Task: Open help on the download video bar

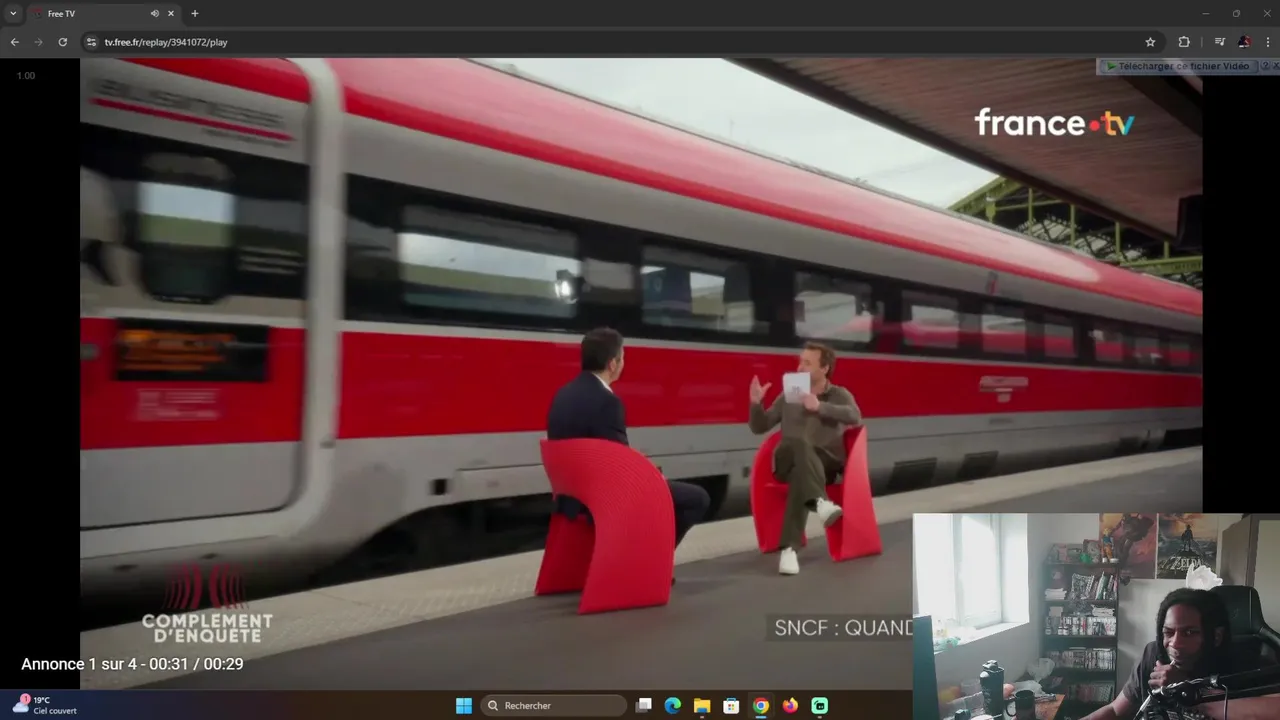Action: tap(1266, 66)
